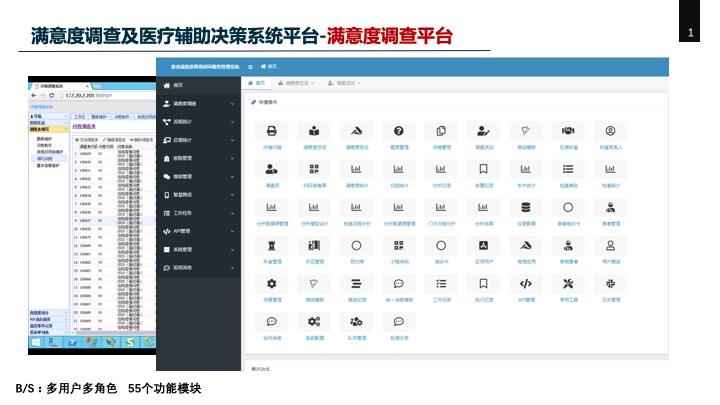Click the Windows Start button on taskbar
Image resolution: width=720 pixels, height=405 pixels.
tap(36, 342)
